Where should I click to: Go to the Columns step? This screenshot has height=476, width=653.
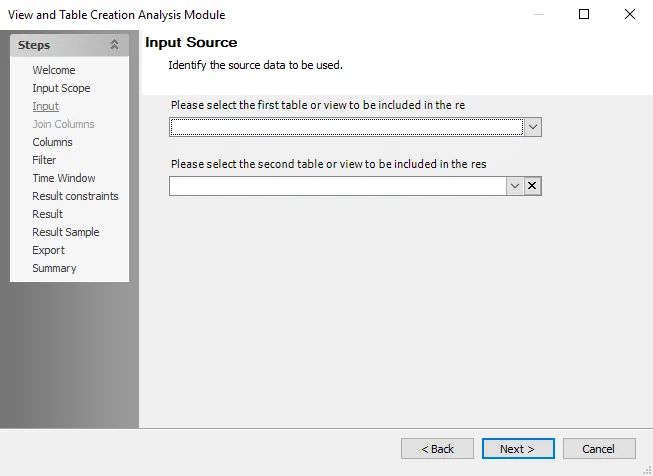[x=52, y=142]
